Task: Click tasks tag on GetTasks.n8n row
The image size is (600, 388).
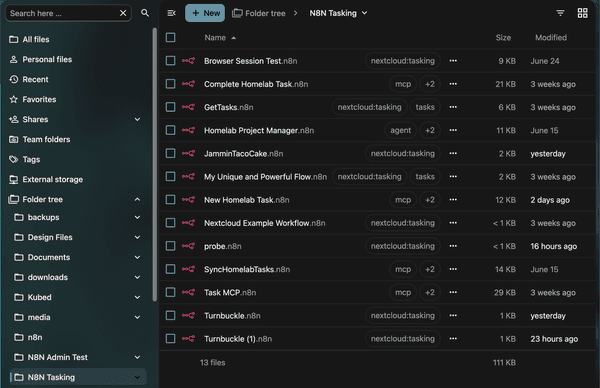Action: [425, 107]
